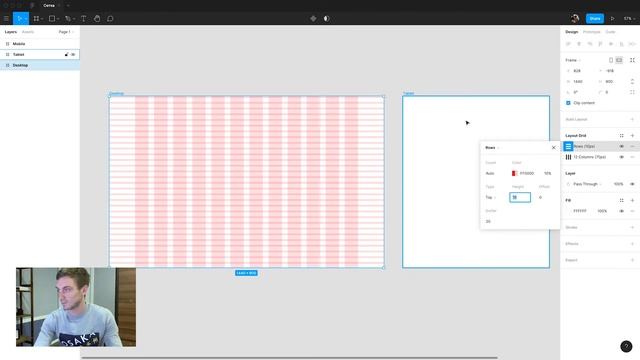The image size is (640, 360).
Task: Add a new layout grid with plus icon
Action: point(632,136)
